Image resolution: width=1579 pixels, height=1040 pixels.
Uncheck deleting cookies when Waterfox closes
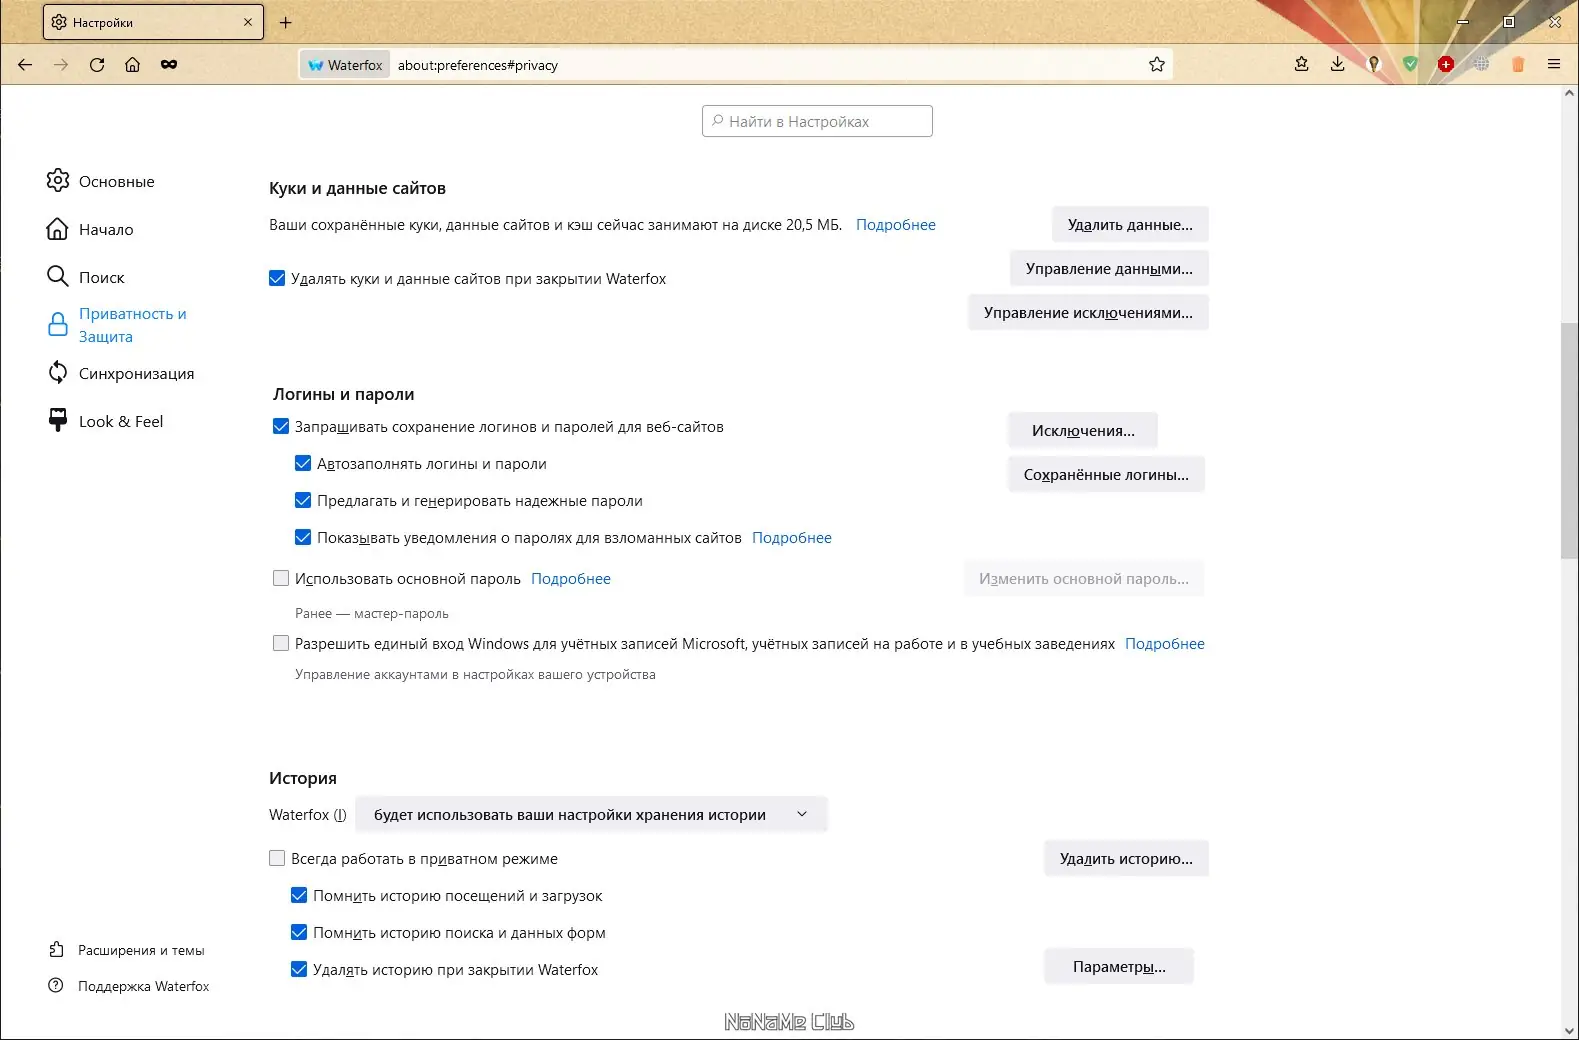click(x=277, y=279)
